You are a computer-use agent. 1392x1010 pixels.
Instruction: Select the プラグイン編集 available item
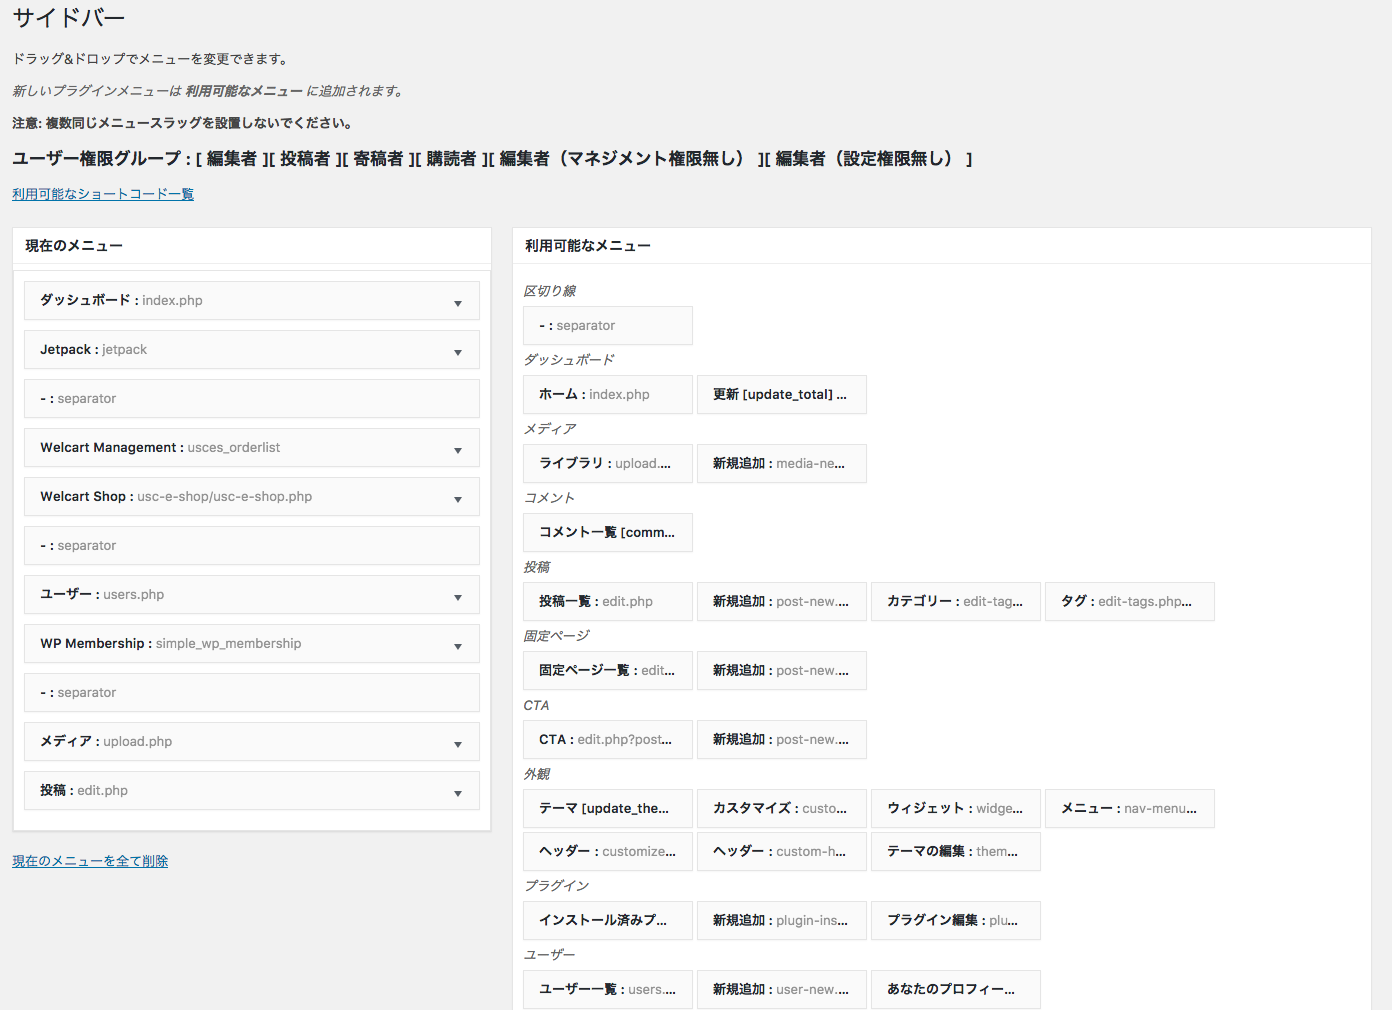(955, 921)
